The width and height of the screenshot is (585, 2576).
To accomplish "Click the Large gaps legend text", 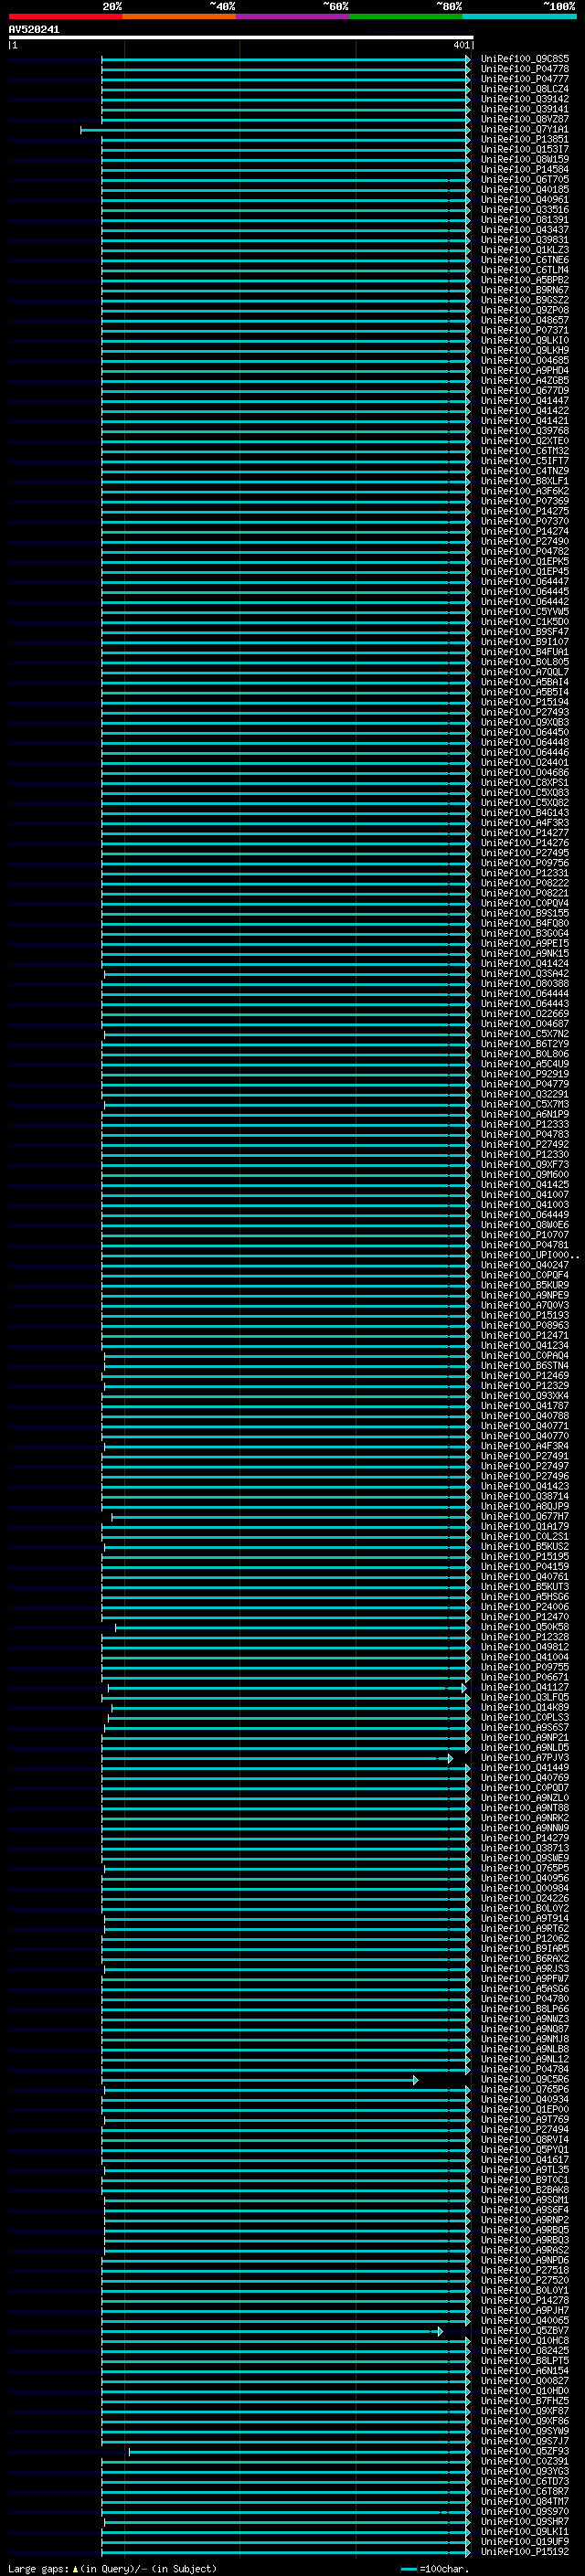I will 112,2568.
